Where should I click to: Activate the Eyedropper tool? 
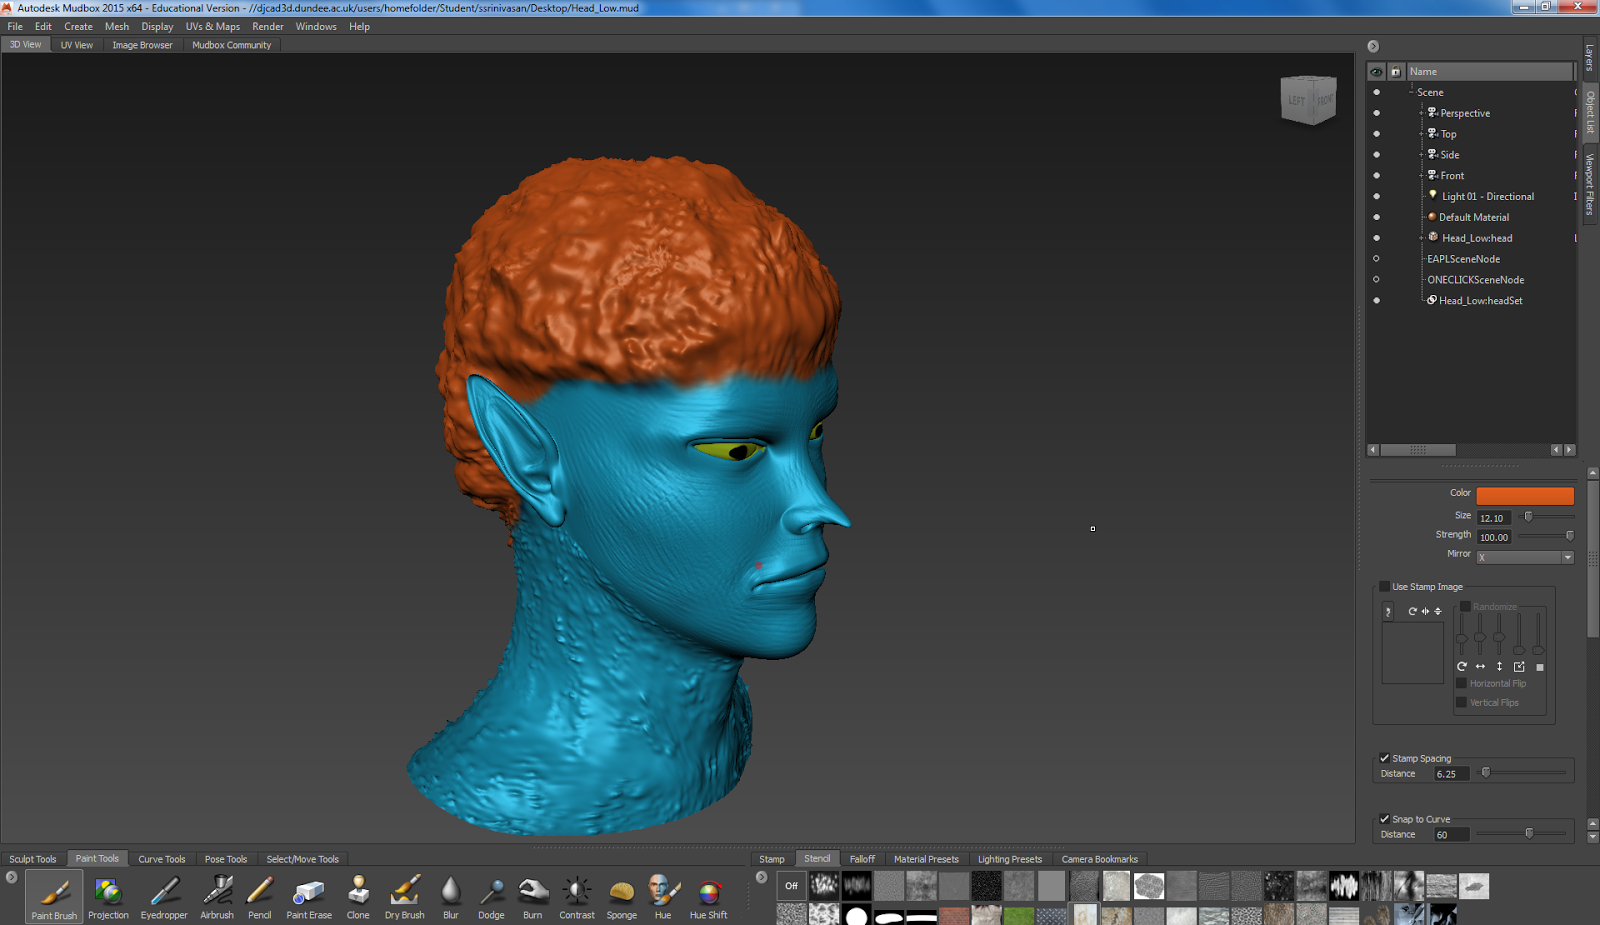pos(163,897)
